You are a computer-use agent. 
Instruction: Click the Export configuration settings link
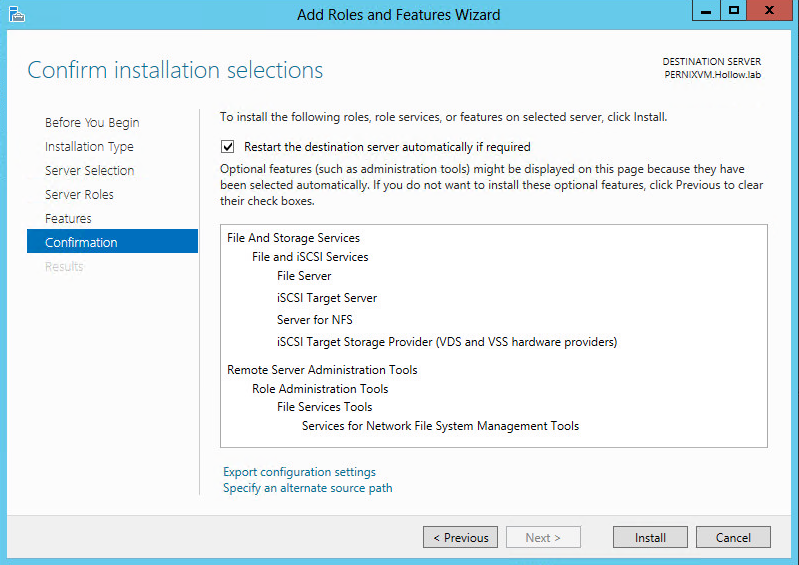(299, 472)
